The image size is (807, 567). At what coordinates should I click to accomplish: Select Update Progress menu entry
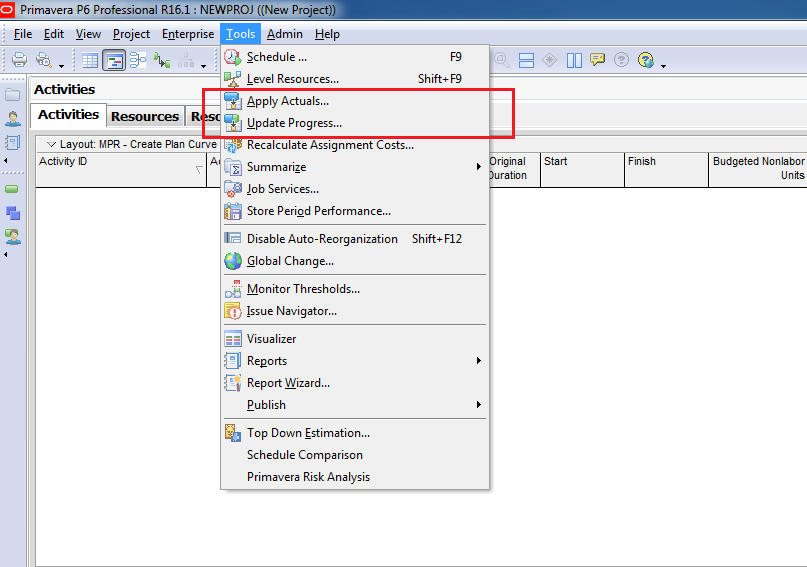294,123
